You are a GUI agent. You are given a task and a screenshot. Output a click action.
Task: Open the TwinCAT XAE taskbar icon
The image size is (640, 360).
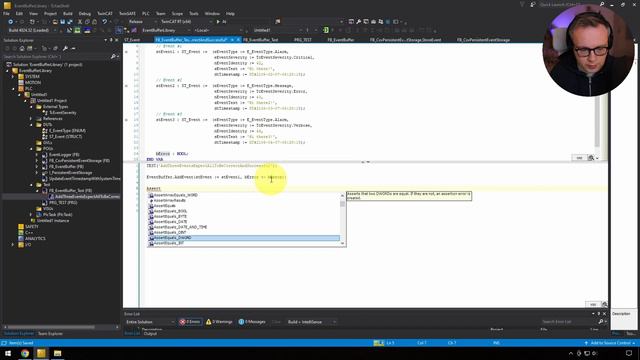coord(41,353)
